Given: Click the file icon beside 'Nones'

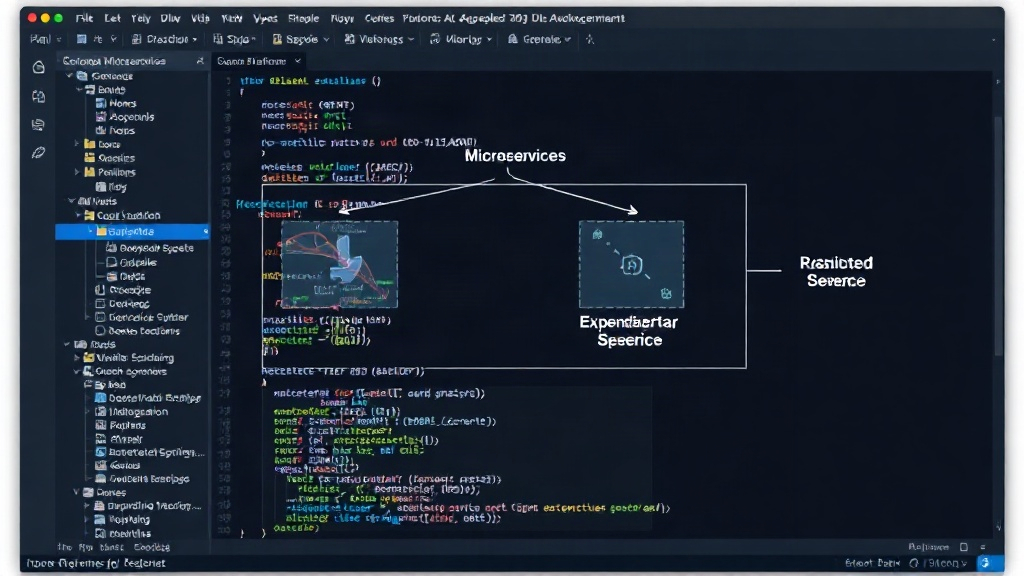Looking at the screenshot, I should (101, 103).
